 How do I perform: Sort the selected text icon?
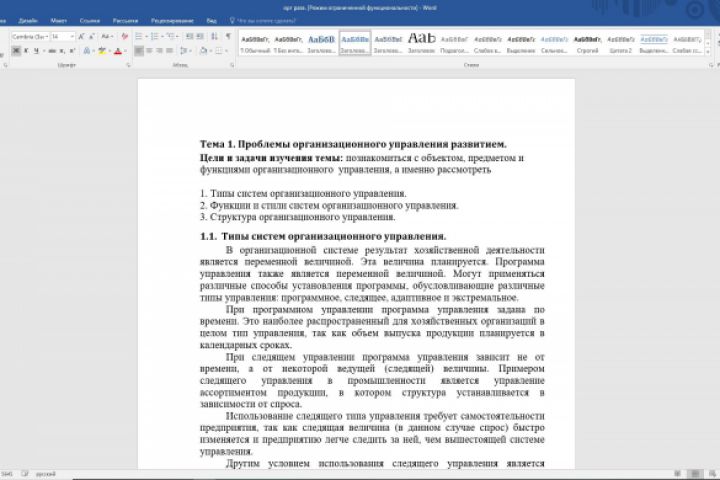point(214,36)
